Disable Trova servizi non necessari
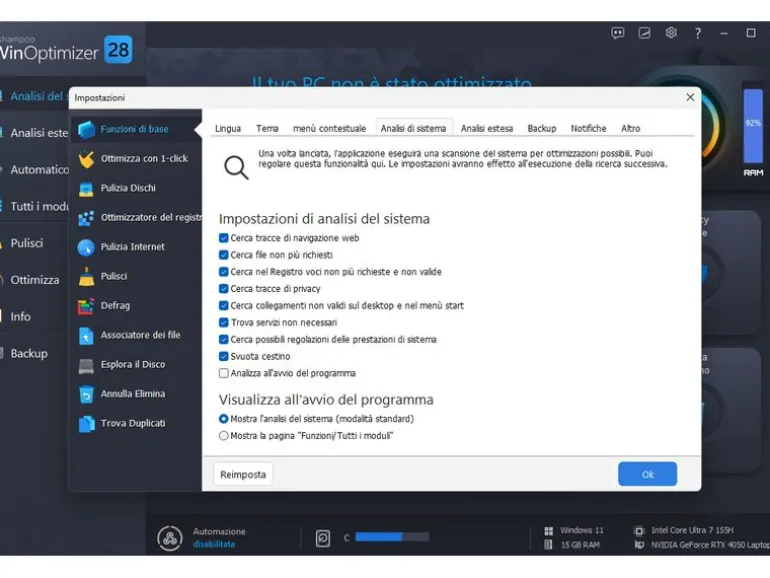The image size is (770, 578). (x=223, y=323)
